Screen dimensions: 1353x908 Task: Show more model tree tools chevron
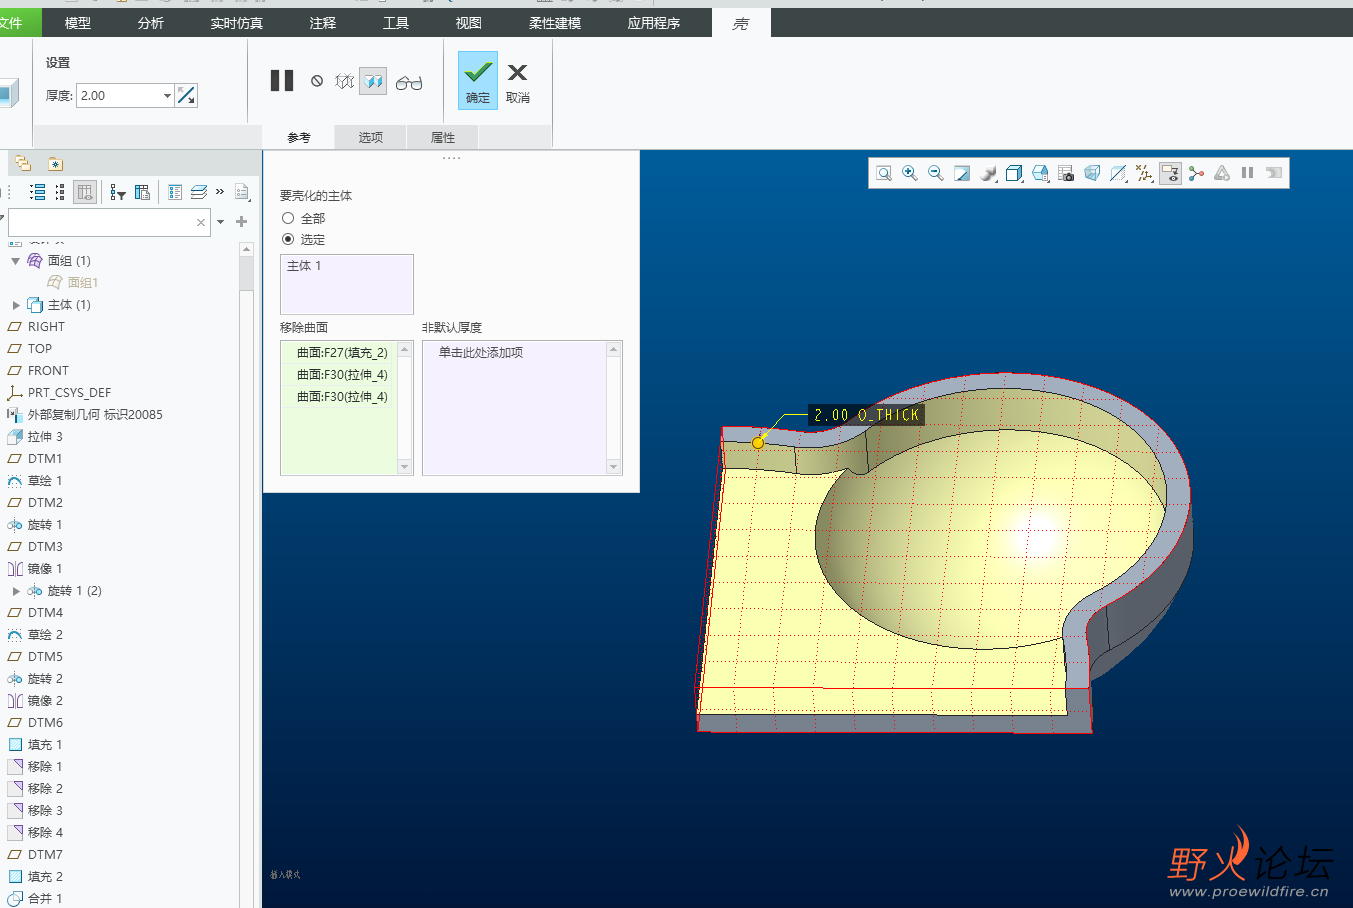click(220, 191)
